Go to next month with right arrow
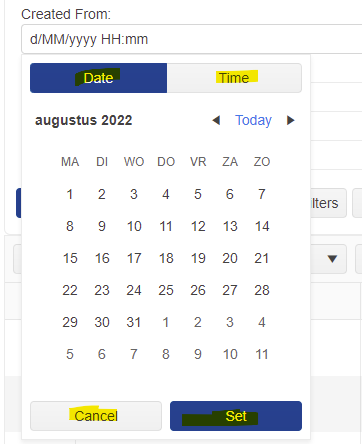 point(291,120)
